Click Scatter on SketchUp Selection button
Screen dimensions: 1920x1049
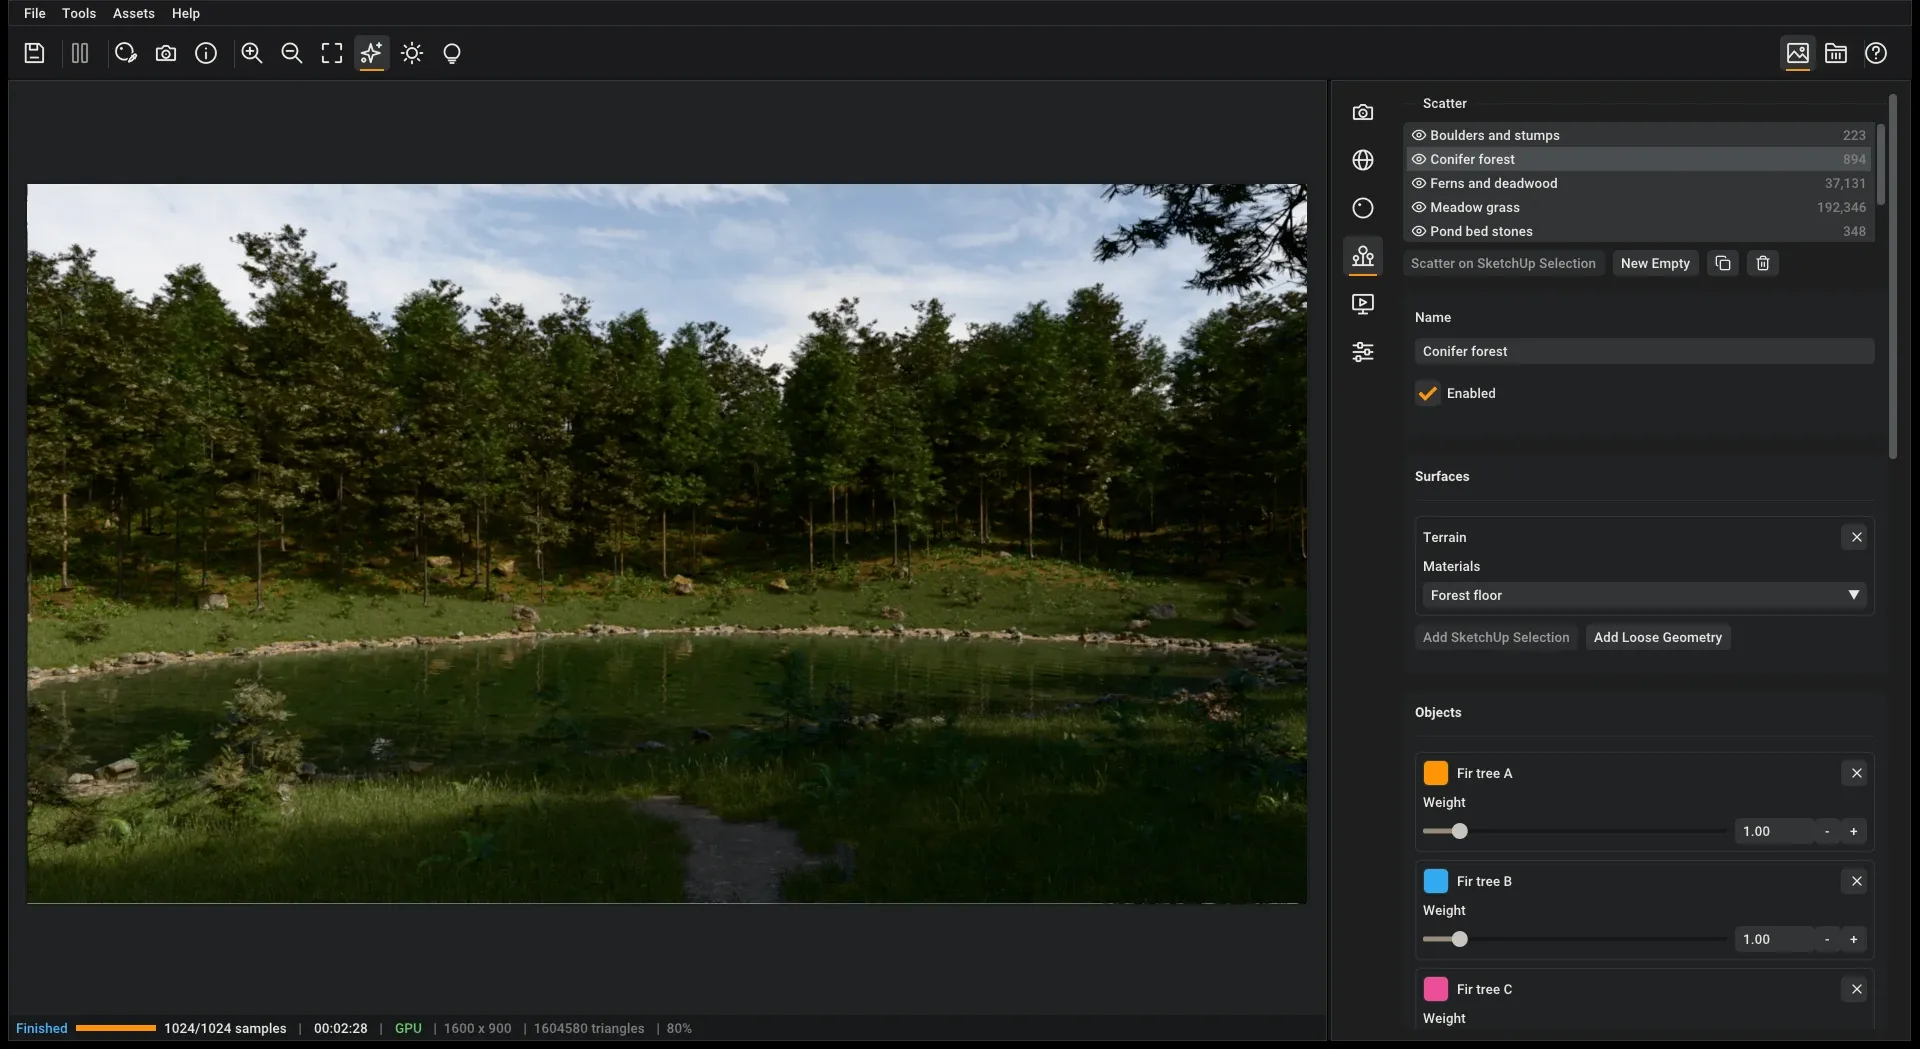(1503, 263)
